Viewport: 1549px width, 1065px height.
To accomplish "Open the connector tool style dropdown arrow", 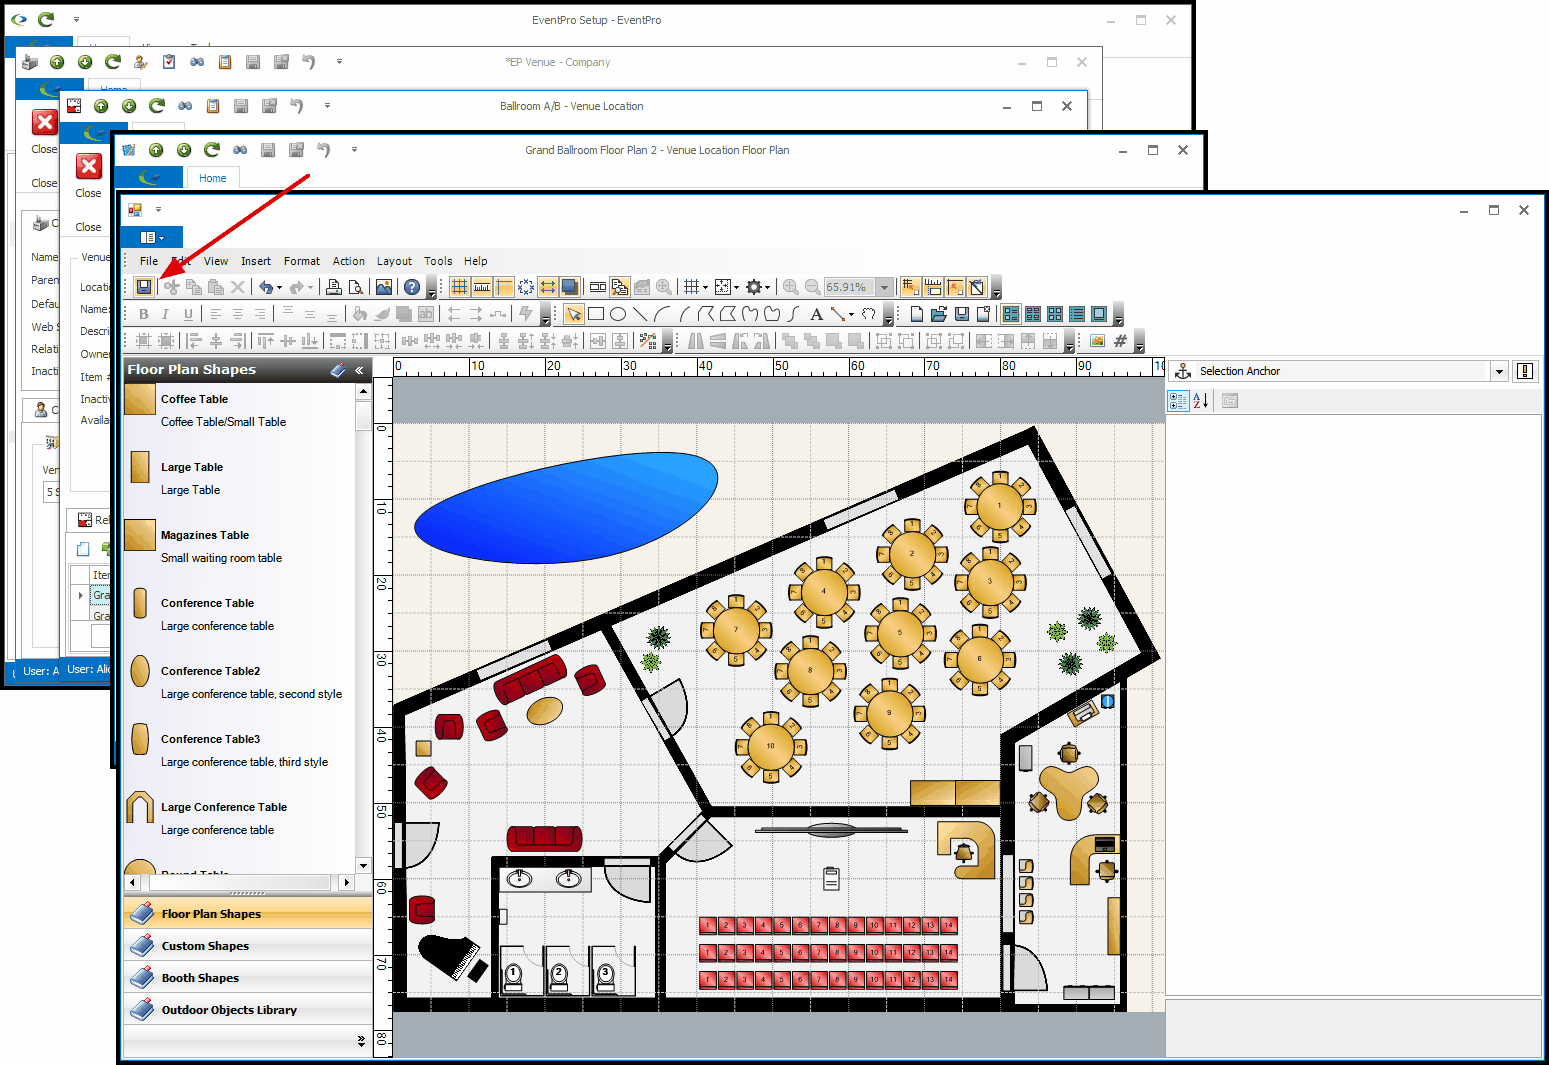I will pyautogui.click(x=851, y=315).
